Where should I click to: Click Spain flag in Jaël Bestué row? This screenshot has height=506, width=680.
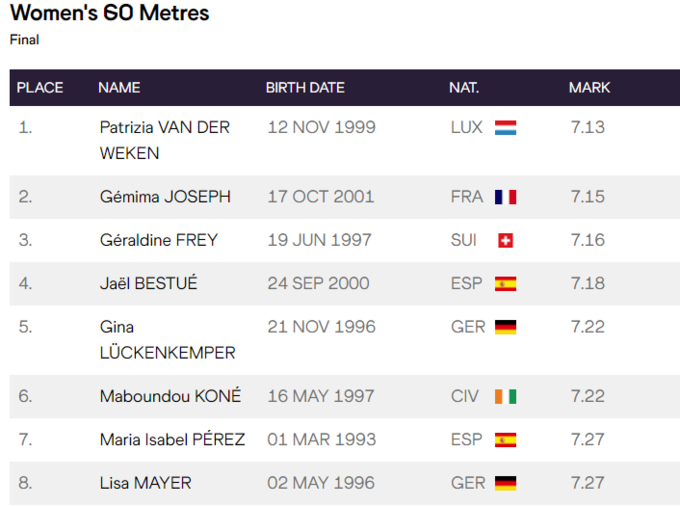point(505,284)
